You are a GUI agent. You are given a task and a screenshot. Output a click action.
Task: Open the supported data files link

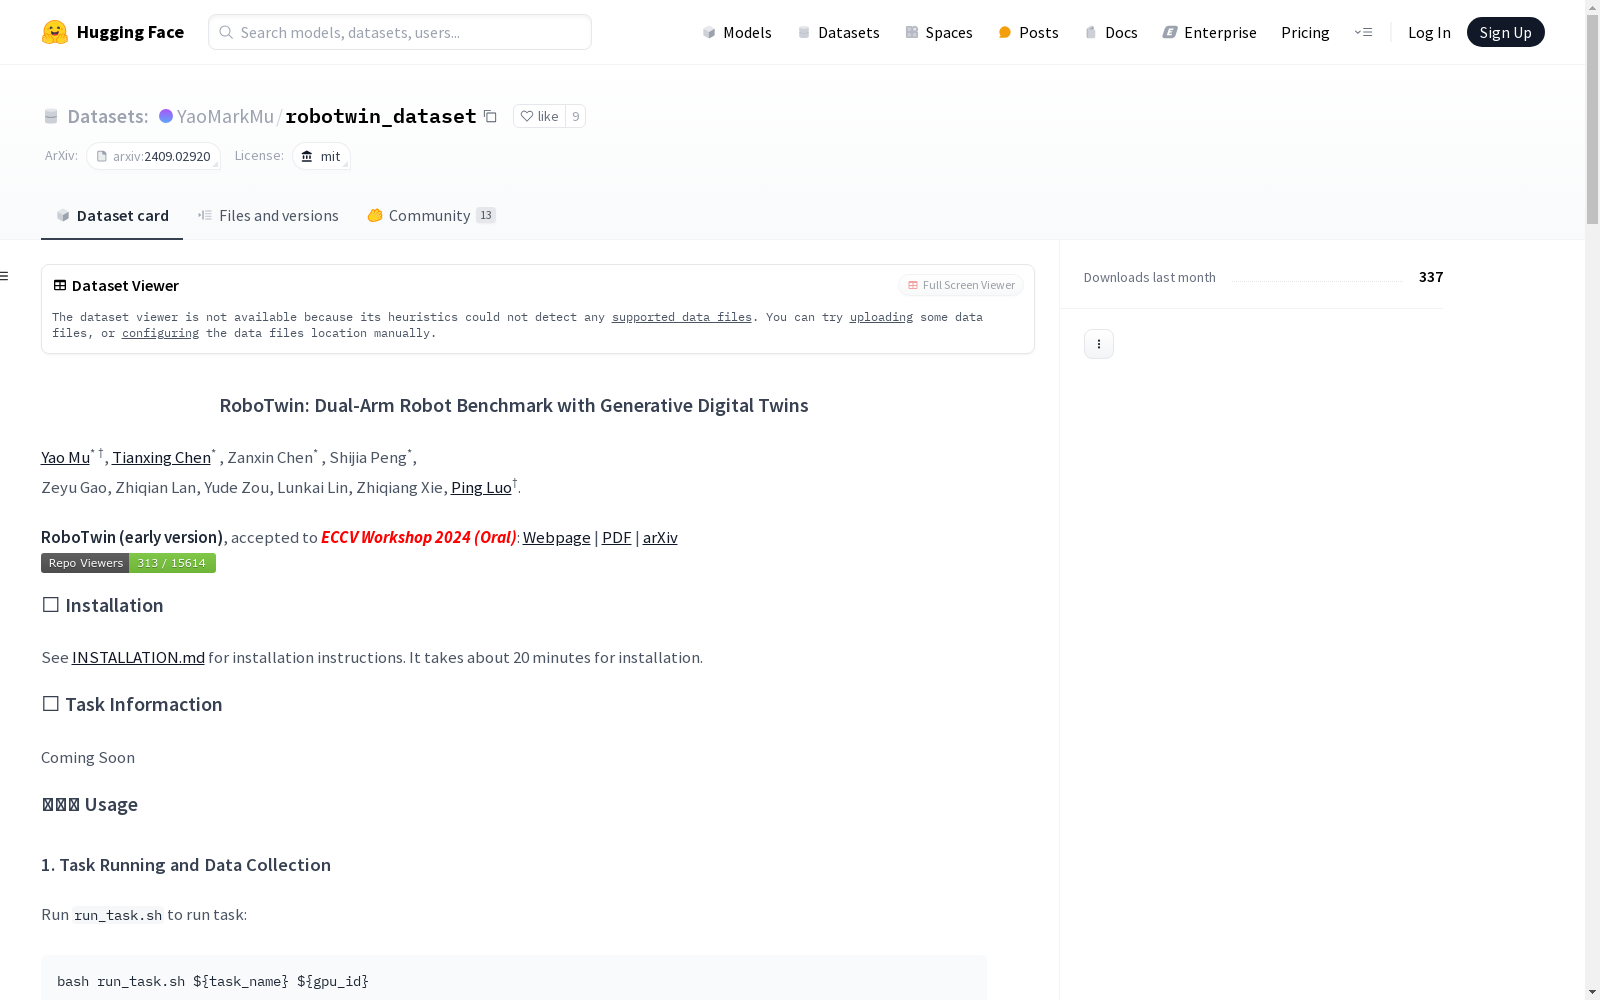tap(682, 317)
